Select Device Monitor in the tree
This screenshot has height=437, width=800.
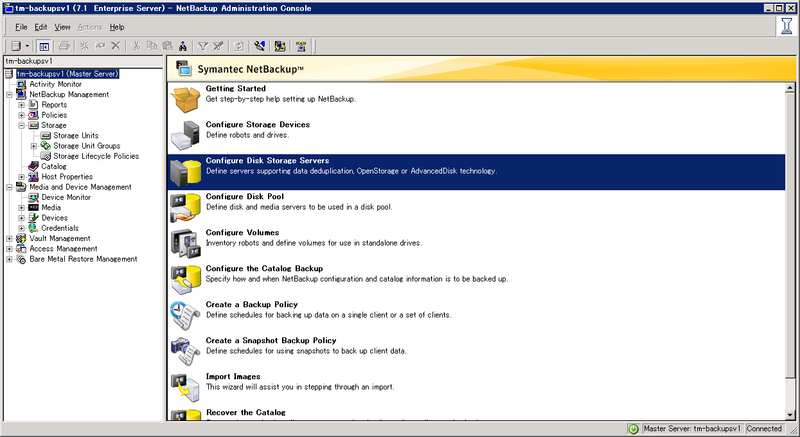coord(66,197)
